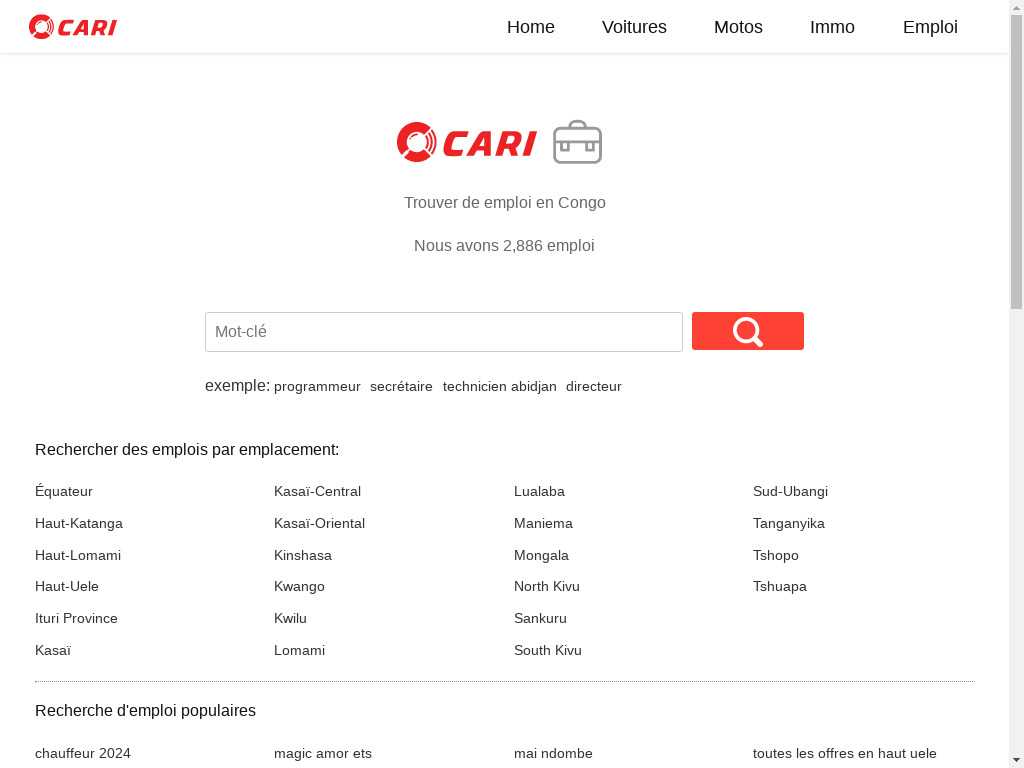View jobs in Kinshasa
Image resolution: width=1024 pixels, height=768 pixels.
[303, 555]
